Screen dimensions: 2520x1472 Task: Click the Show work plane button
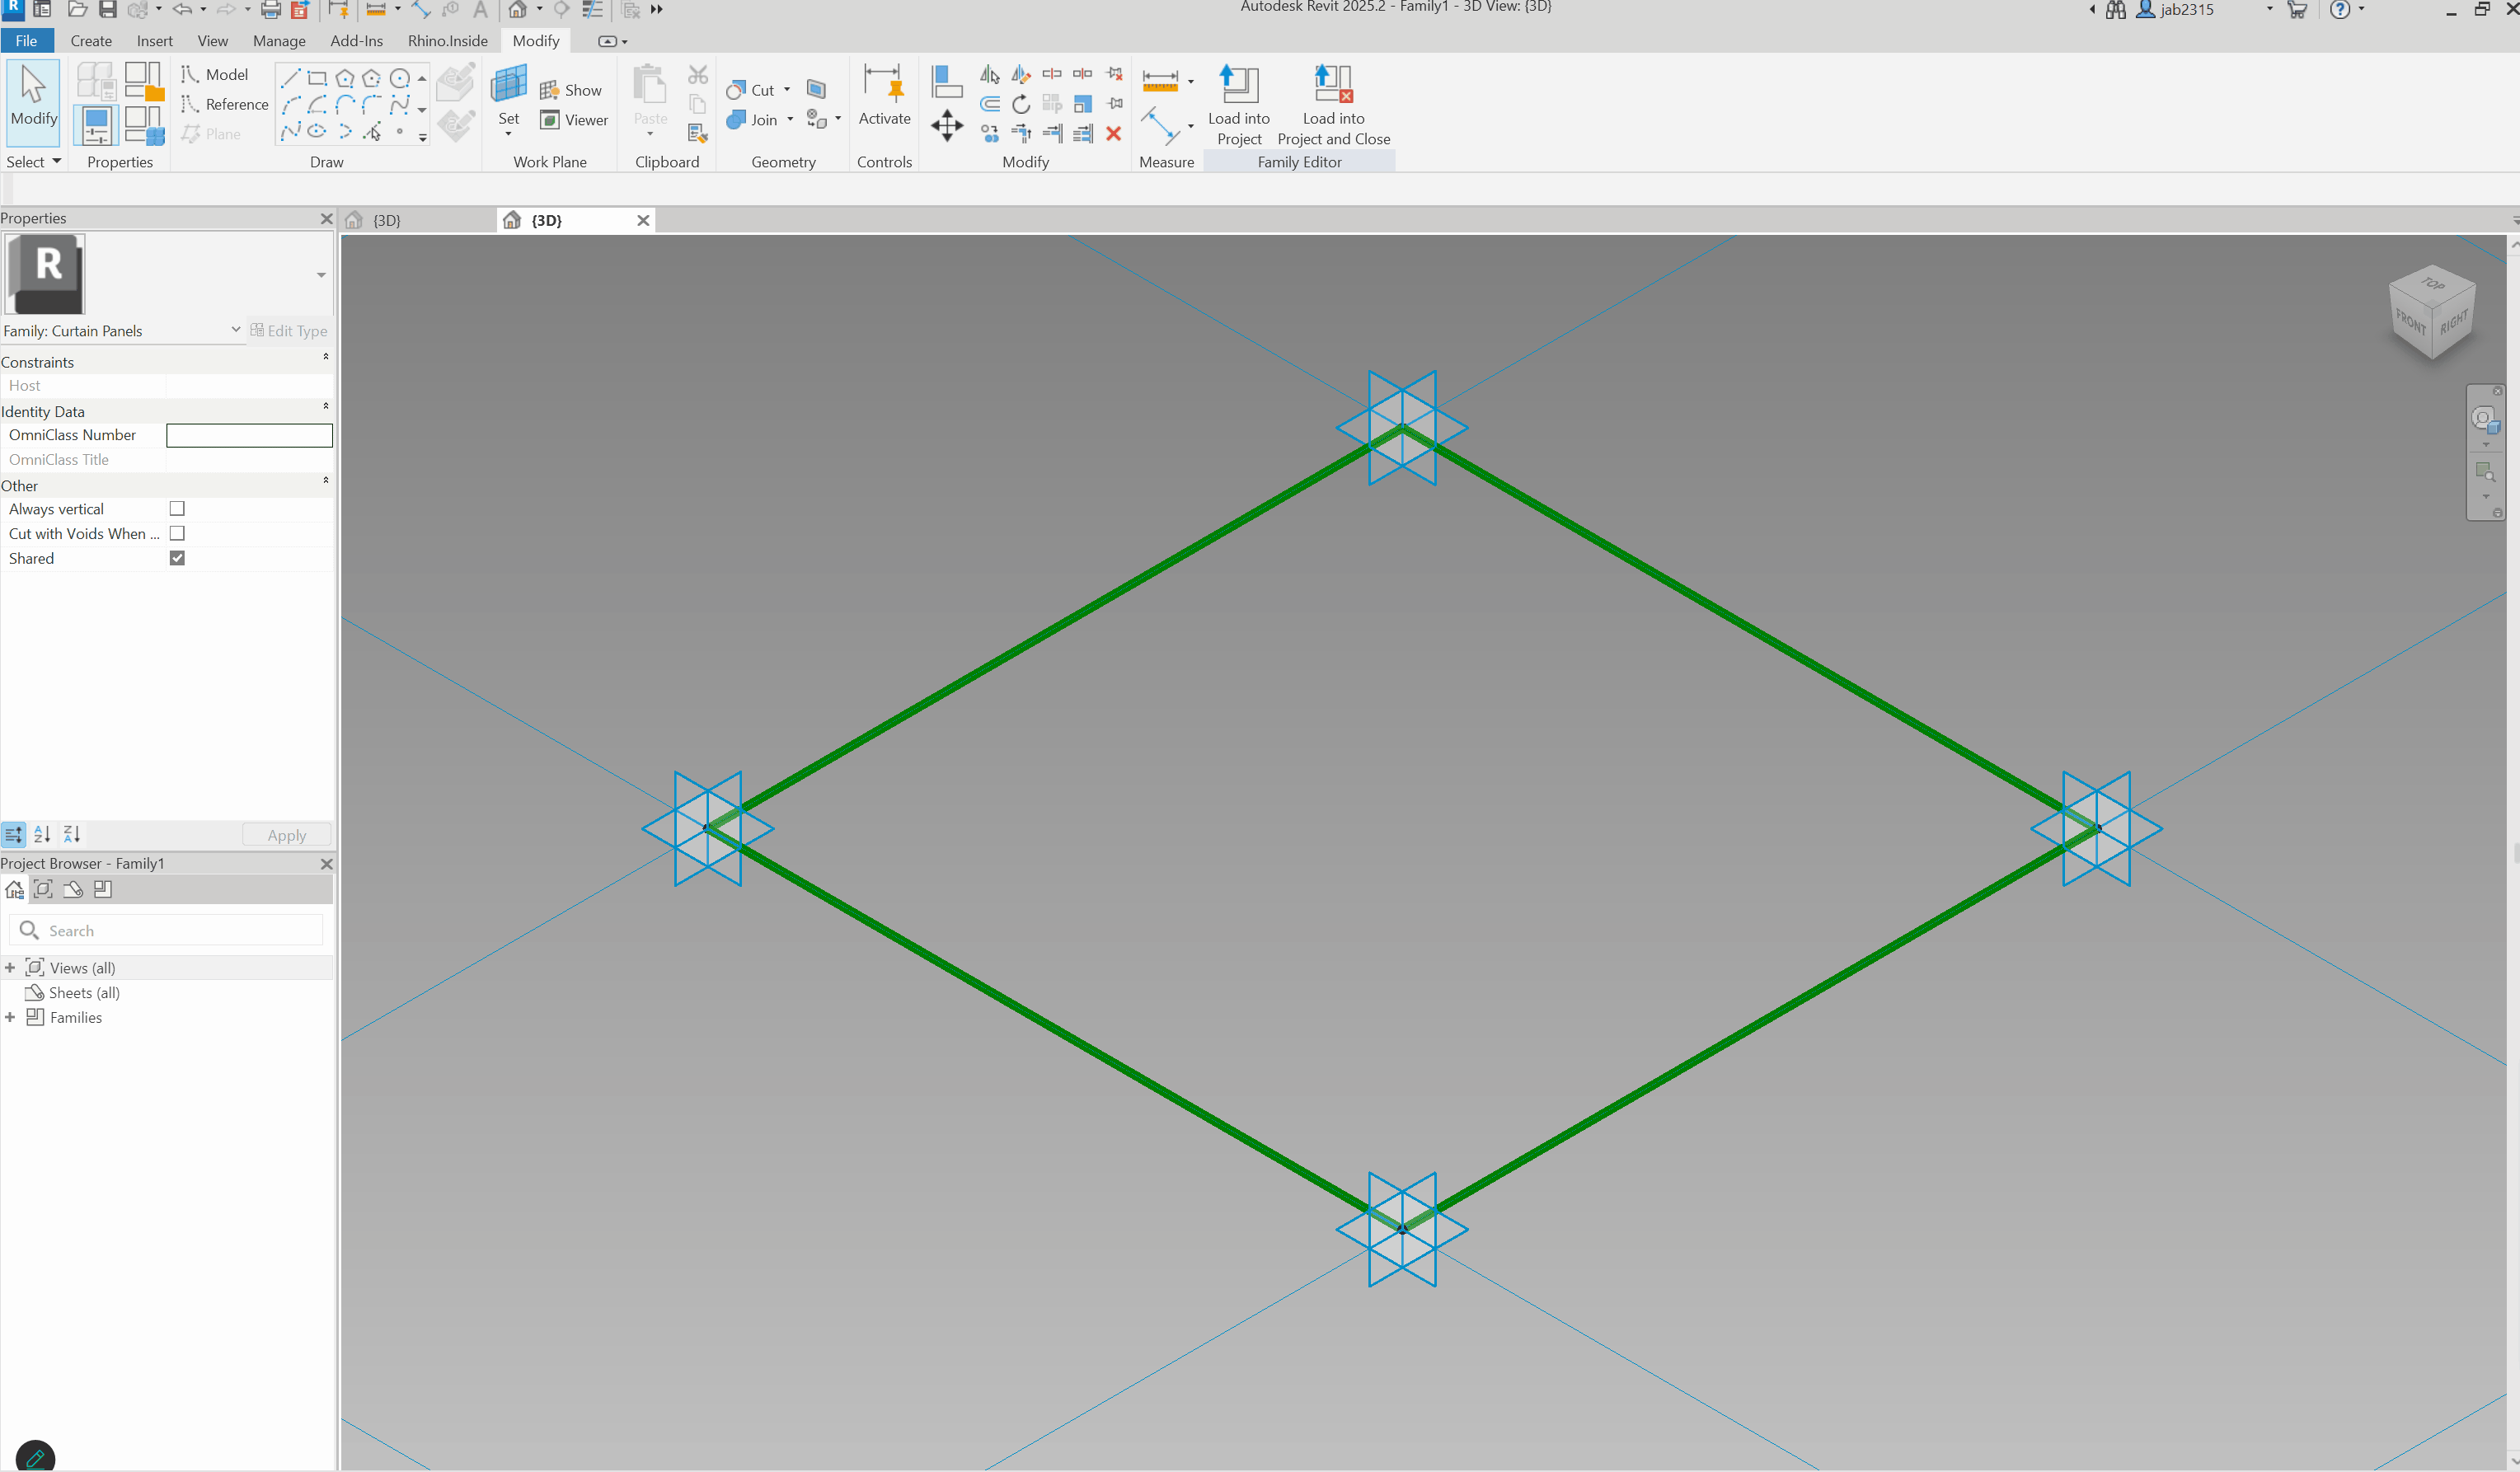pyautogui.click(x=571, y=90)
